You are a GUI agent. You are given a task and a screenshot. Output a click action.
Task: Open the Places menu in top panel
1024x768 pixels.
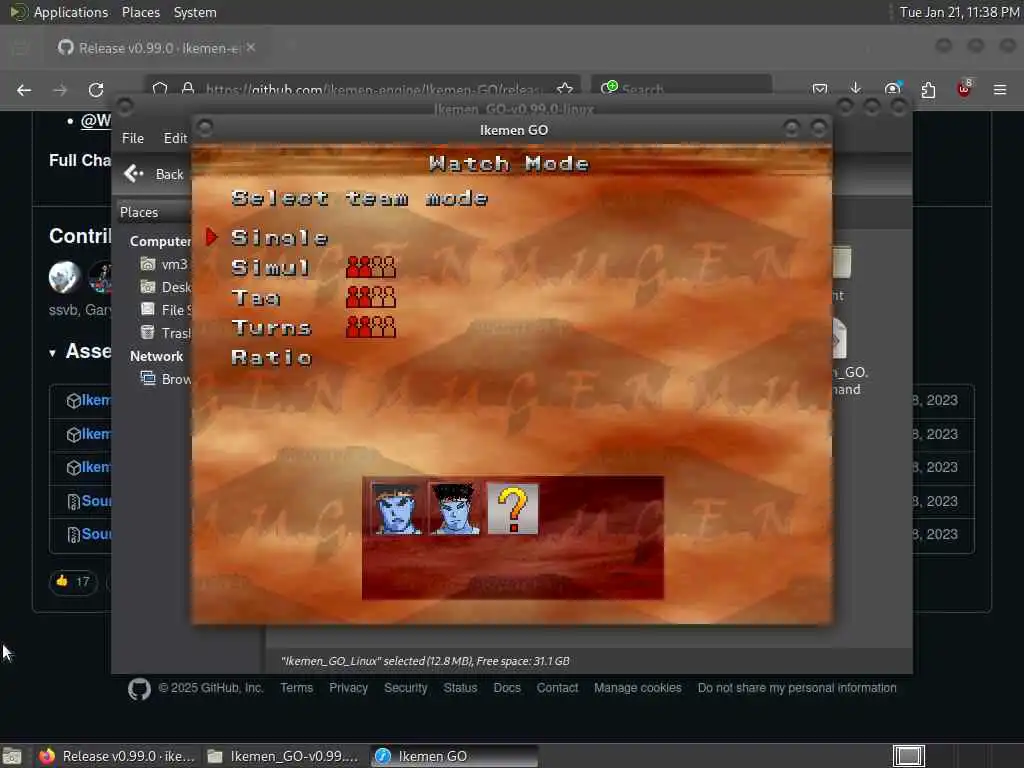click(x=141, y=12)
